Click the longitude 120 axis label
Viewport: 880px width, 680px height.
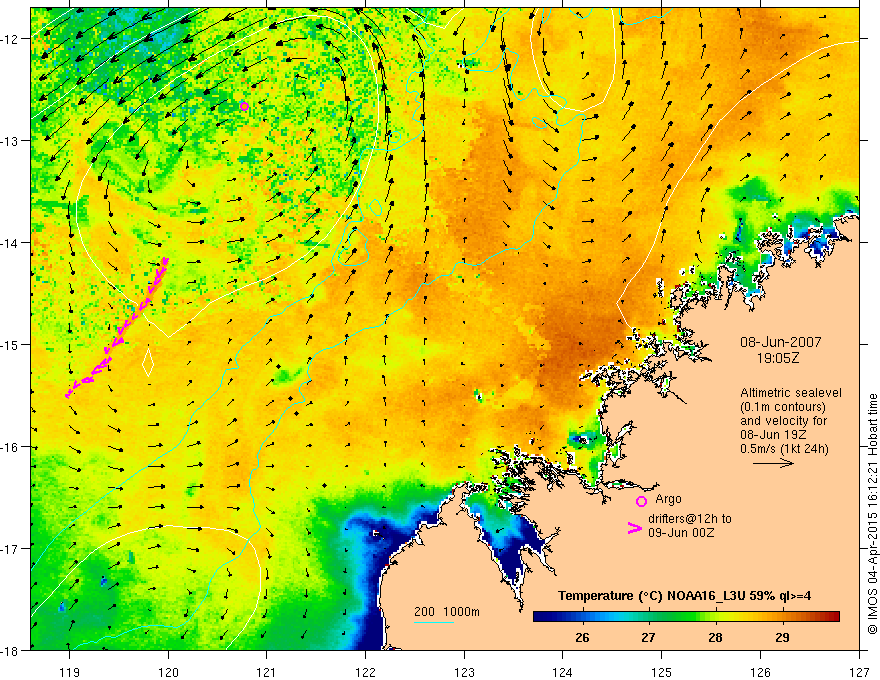pyautogui.click(x=168, y=672)
